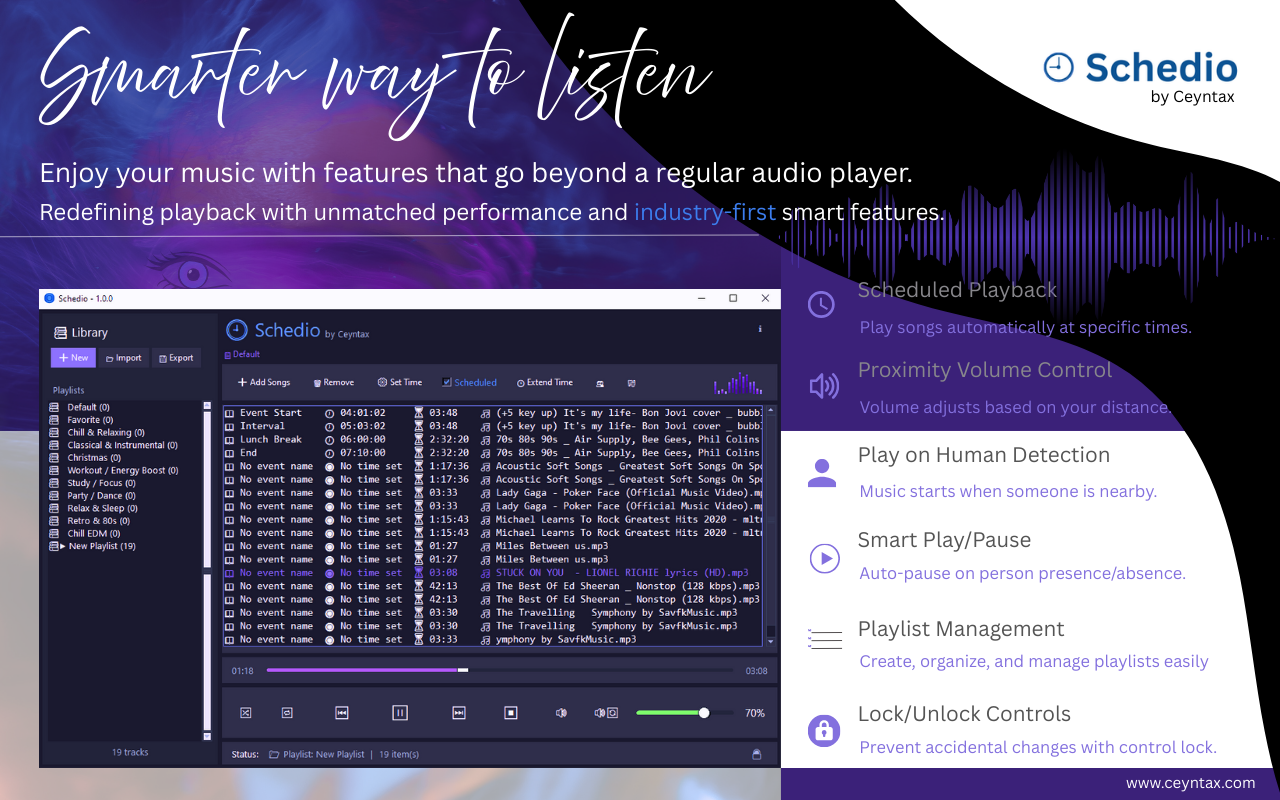Select the radio dot beside first Ed Sheeran row
This screenshot has width=1280, height=800.
tap(330, 586)
